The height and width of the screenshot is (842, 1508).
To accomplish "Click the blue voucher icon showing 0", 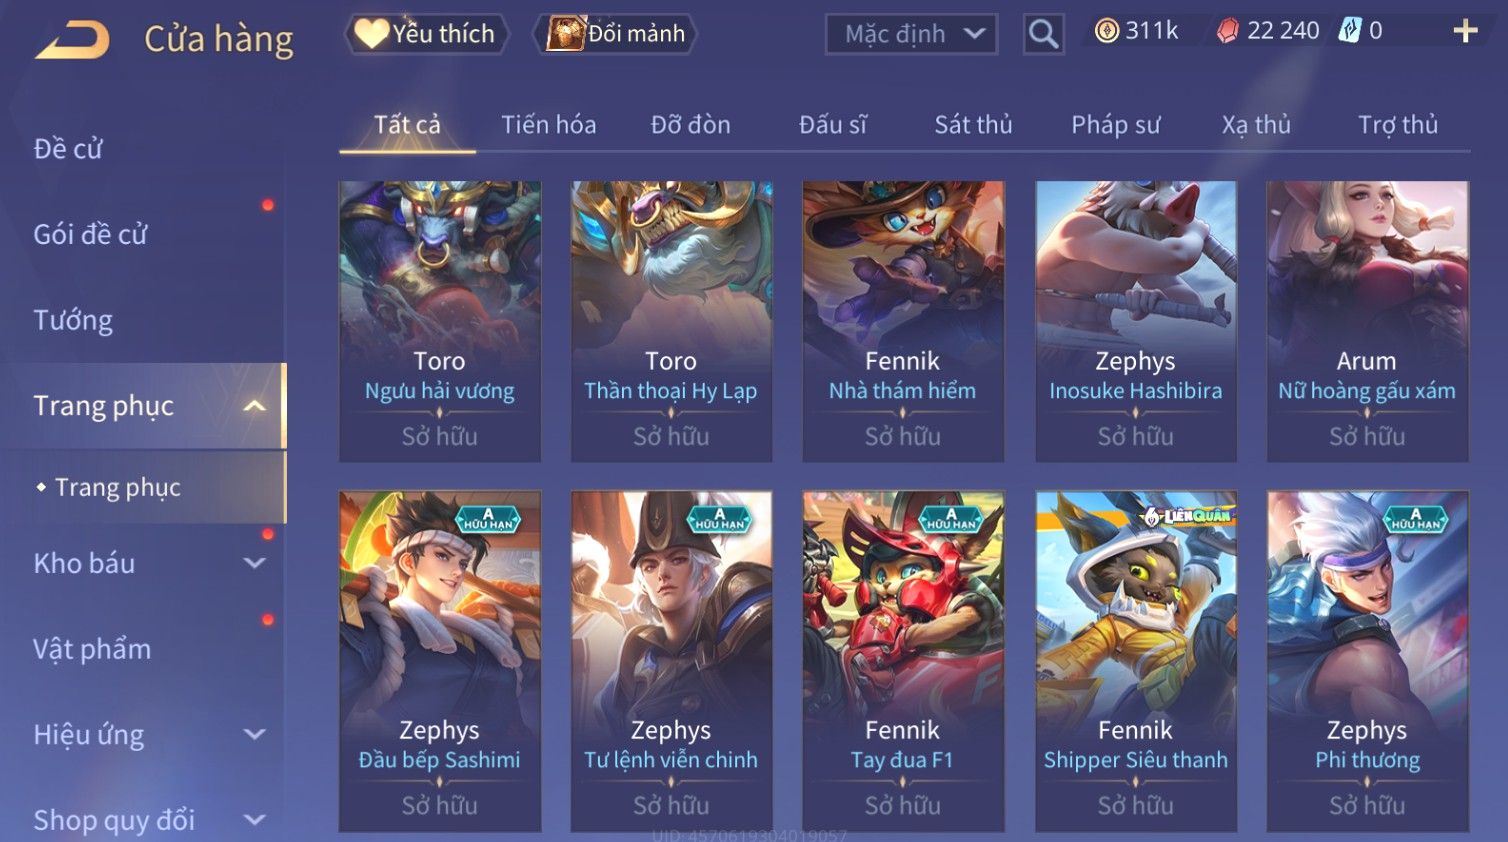I will point(1350,31).
